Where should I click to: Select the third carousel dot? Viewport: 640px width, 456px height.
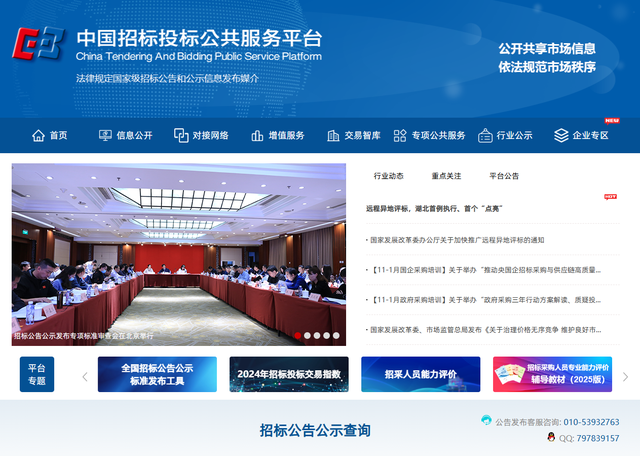[317, 336]
